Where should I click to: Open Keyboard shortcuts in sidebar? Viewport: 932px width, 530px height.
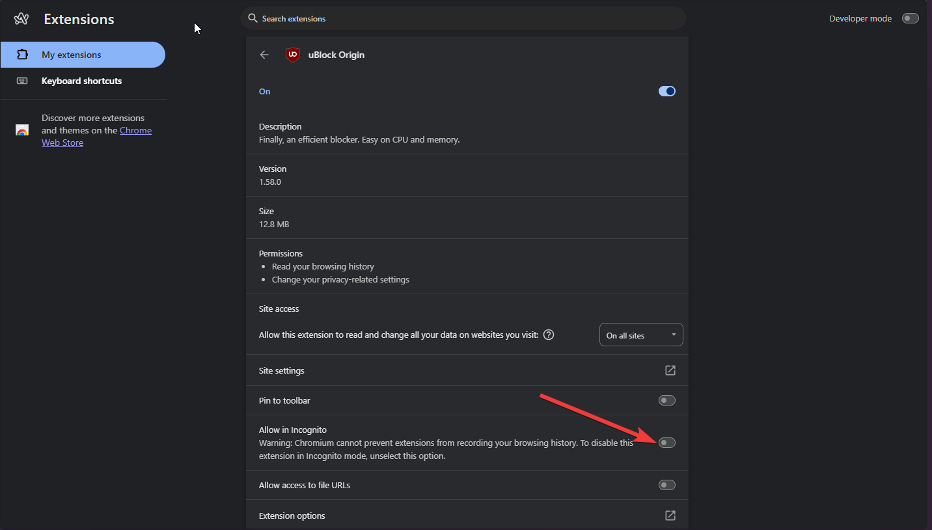click(x=83, y=81)
